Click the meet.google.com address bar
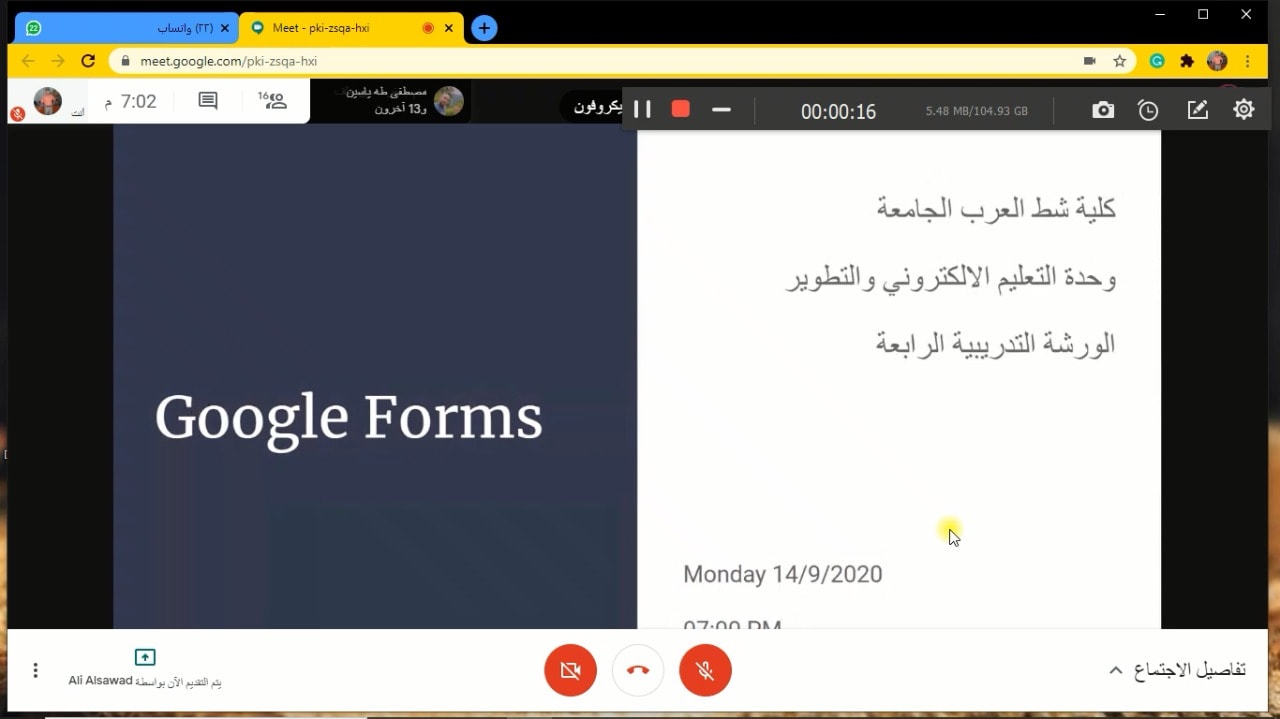This screenshot has height=719, width=1280. [620, 61]
